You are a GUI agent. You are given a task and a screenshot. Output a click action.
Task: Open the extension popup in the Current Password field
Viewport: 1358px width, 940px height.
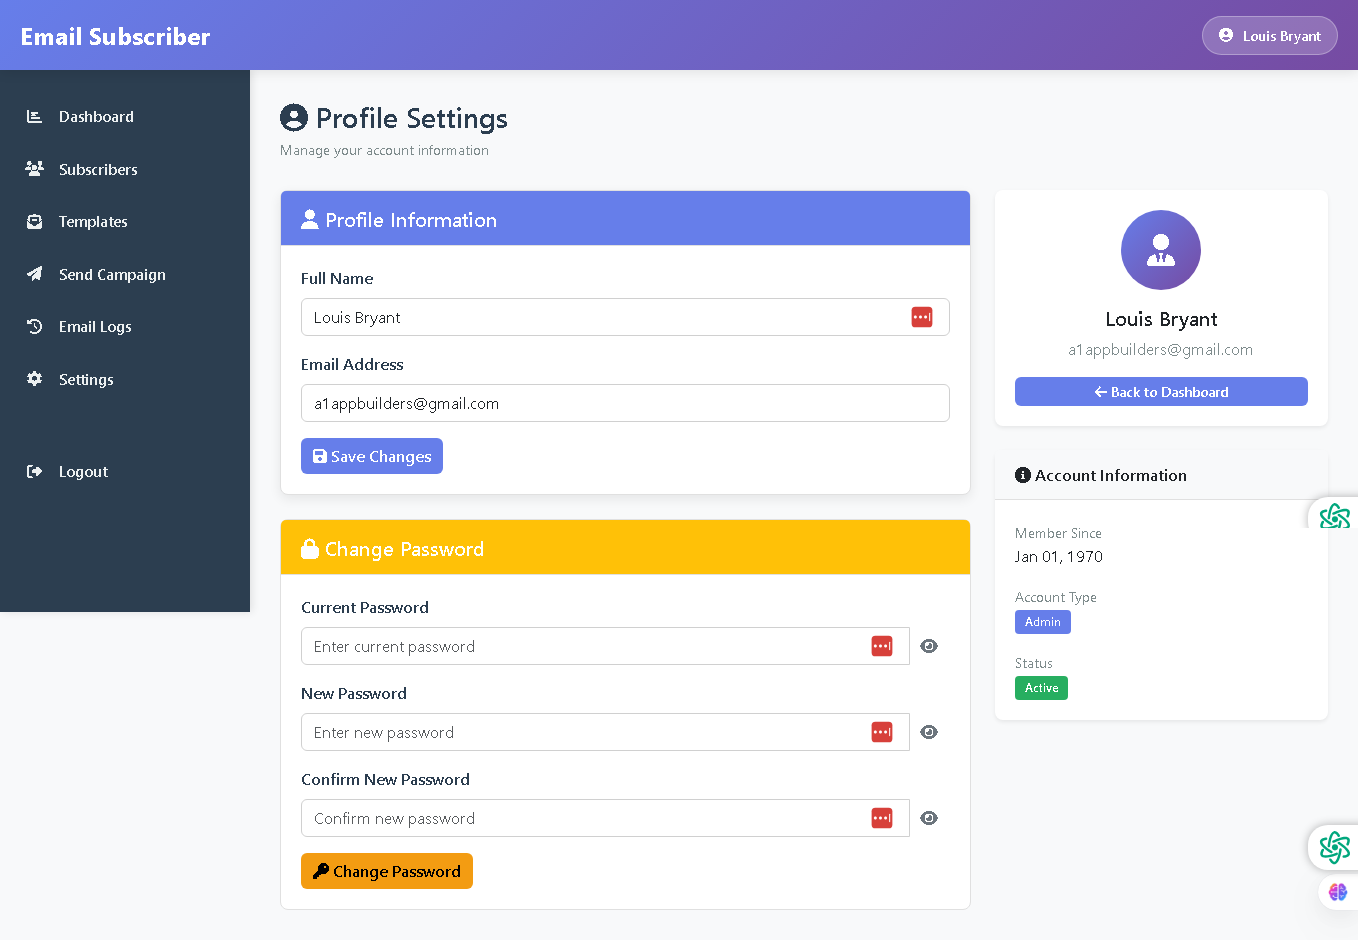(882, 646)
